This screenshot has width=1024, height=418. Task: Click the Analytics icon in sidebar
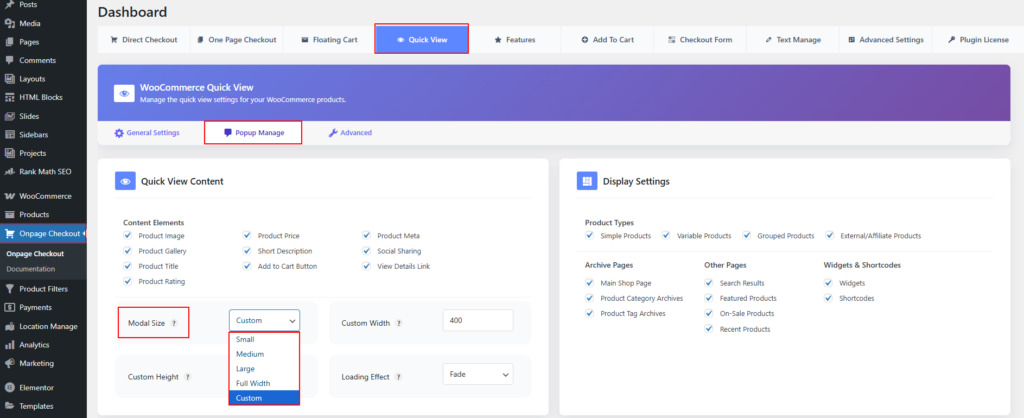point(9,345)
